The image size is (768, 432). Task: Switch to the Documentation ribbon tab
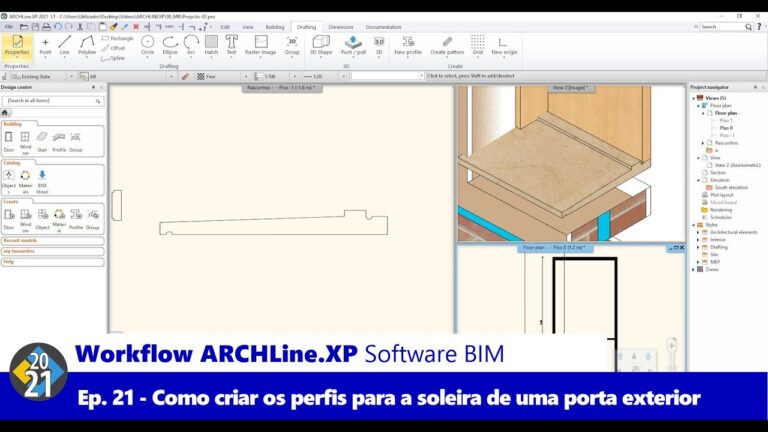[384, 27]
